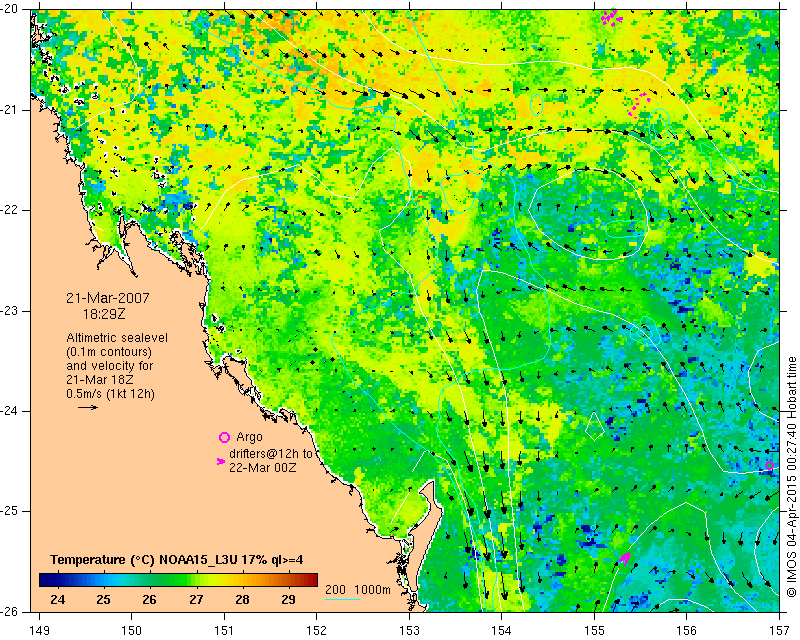This screenshot has height=640, width=800.
Task: Click the 0.5m/s velocity scale arrow
Action: 88,407
